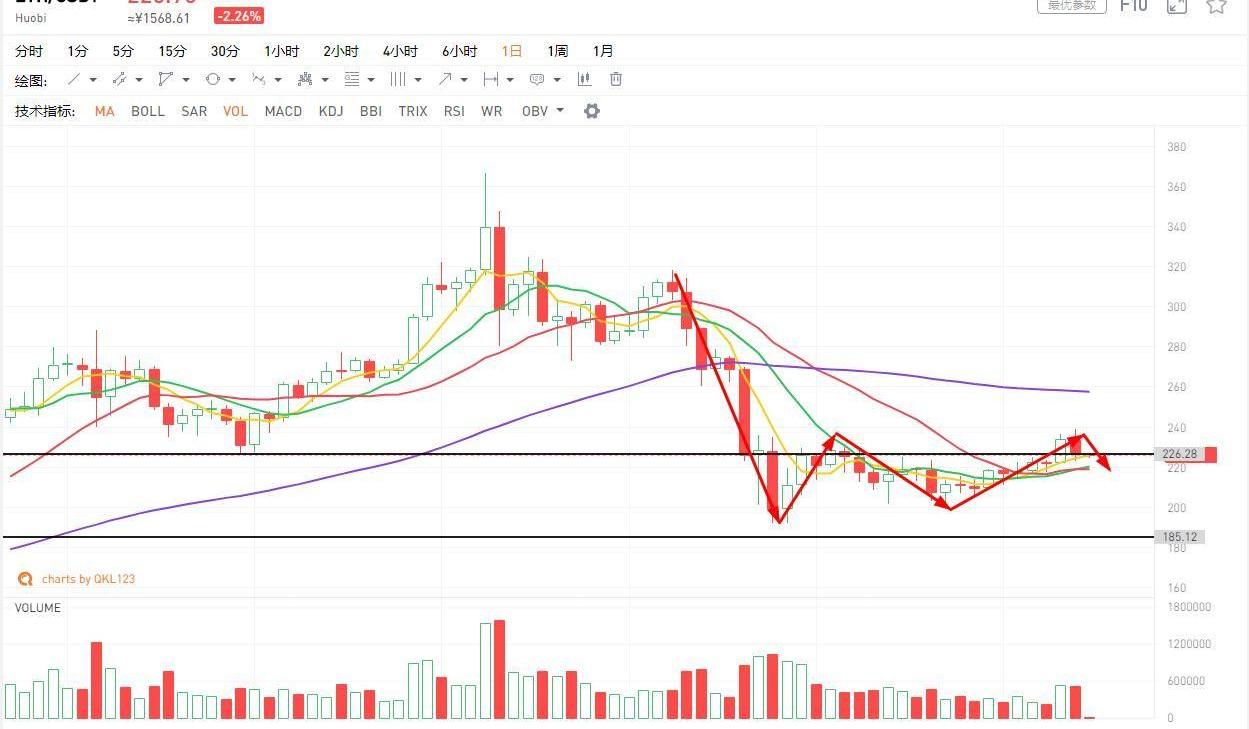Select the dot-cluster pattern drawing tool
The image size is (1249, 729).
[305, 79]
